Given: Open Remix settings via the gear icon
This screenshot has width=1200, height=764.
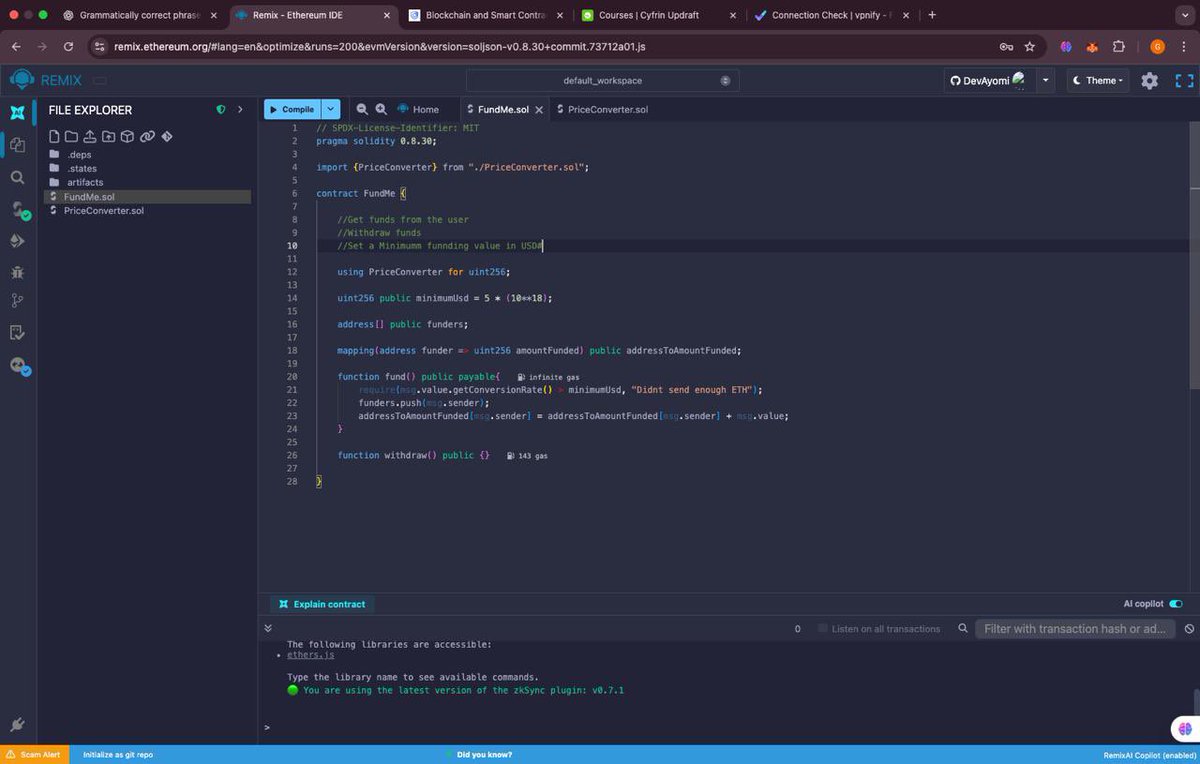Looking at the screenshot, I should [x=1148, y=80].
